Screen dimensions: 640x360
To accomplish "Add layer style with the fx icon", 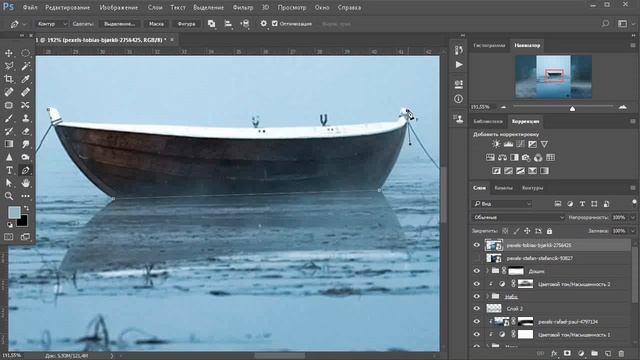I will (554, 353).
